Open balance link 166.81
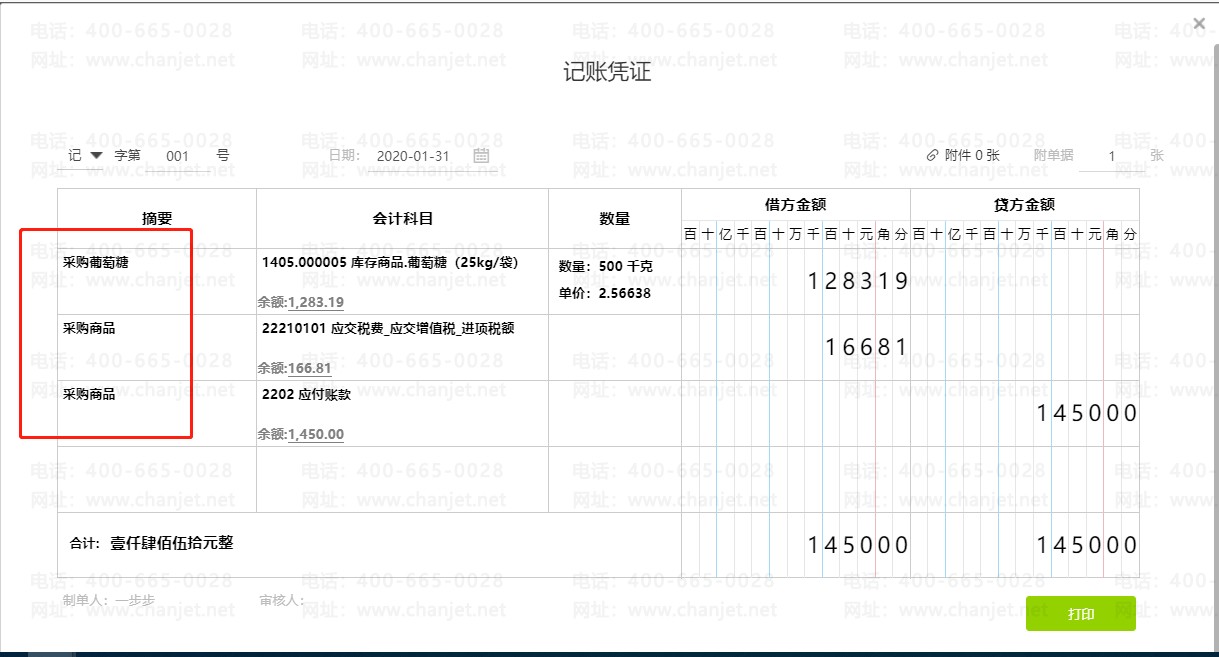This screenshot has height=657, width=1219. coord(309,368)
